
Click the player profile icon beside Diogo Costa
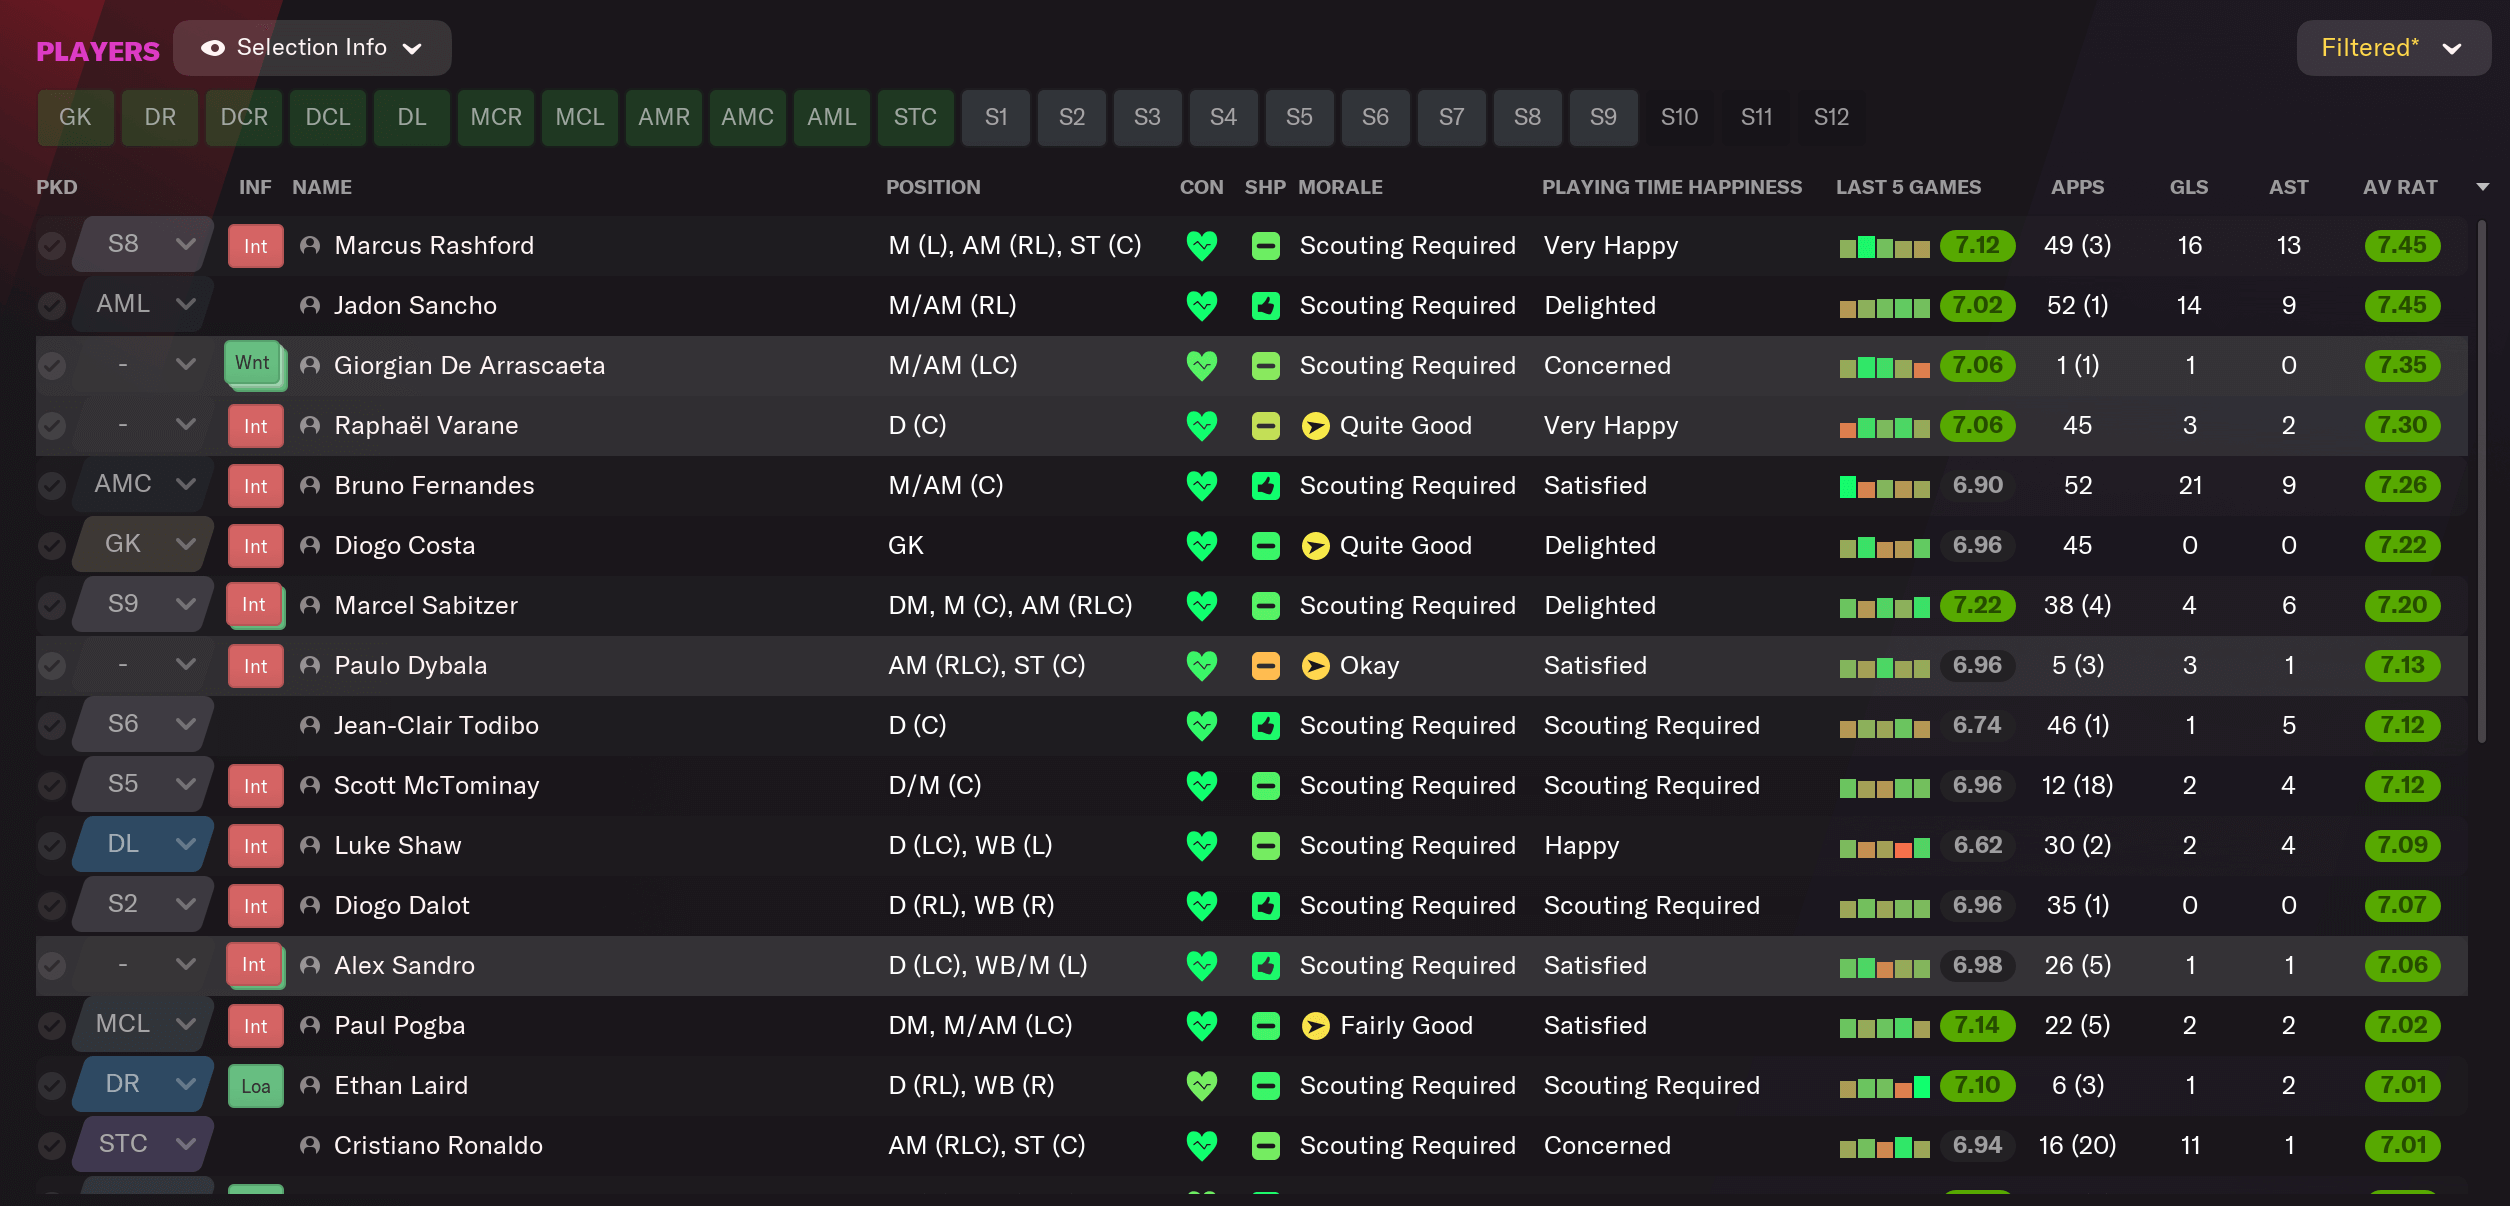309,545
